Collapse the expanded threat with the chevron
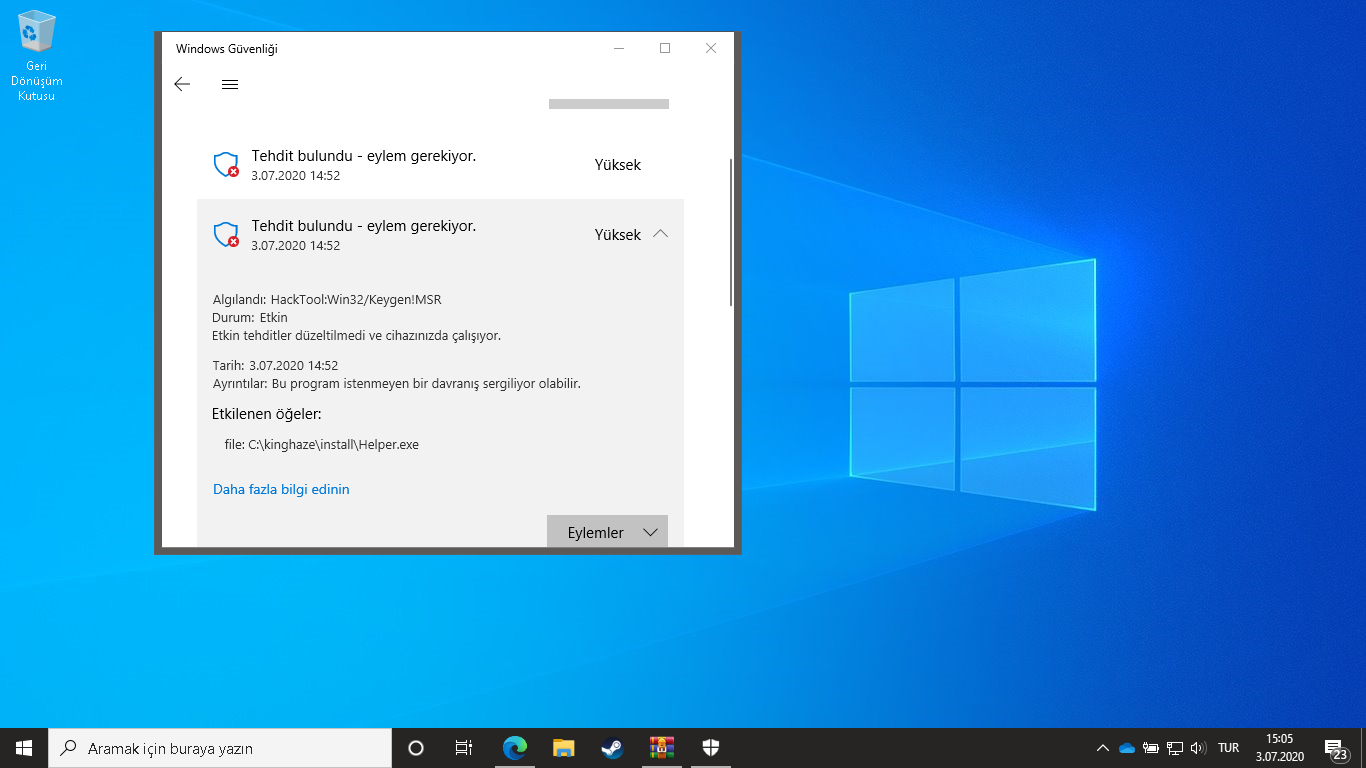The width and height of the screenshot is (1366, 768). point(660,234)
